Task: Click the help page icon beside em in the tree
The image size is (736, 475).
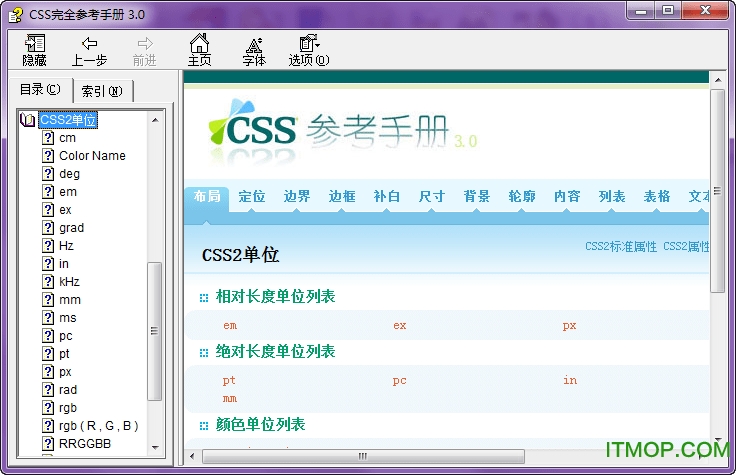Action: [48, 192]
